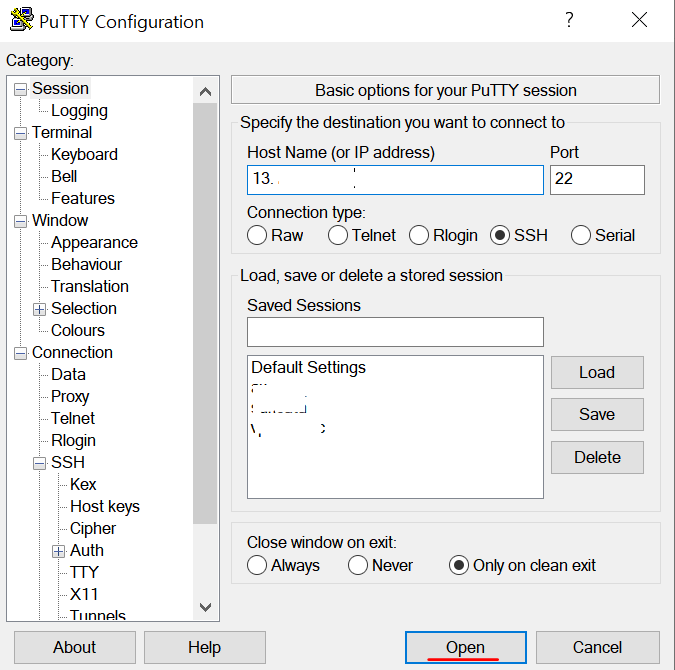Choose Always for close window on exit
Image resolution: width=675 pixels, height=670 pixels.
257,565
